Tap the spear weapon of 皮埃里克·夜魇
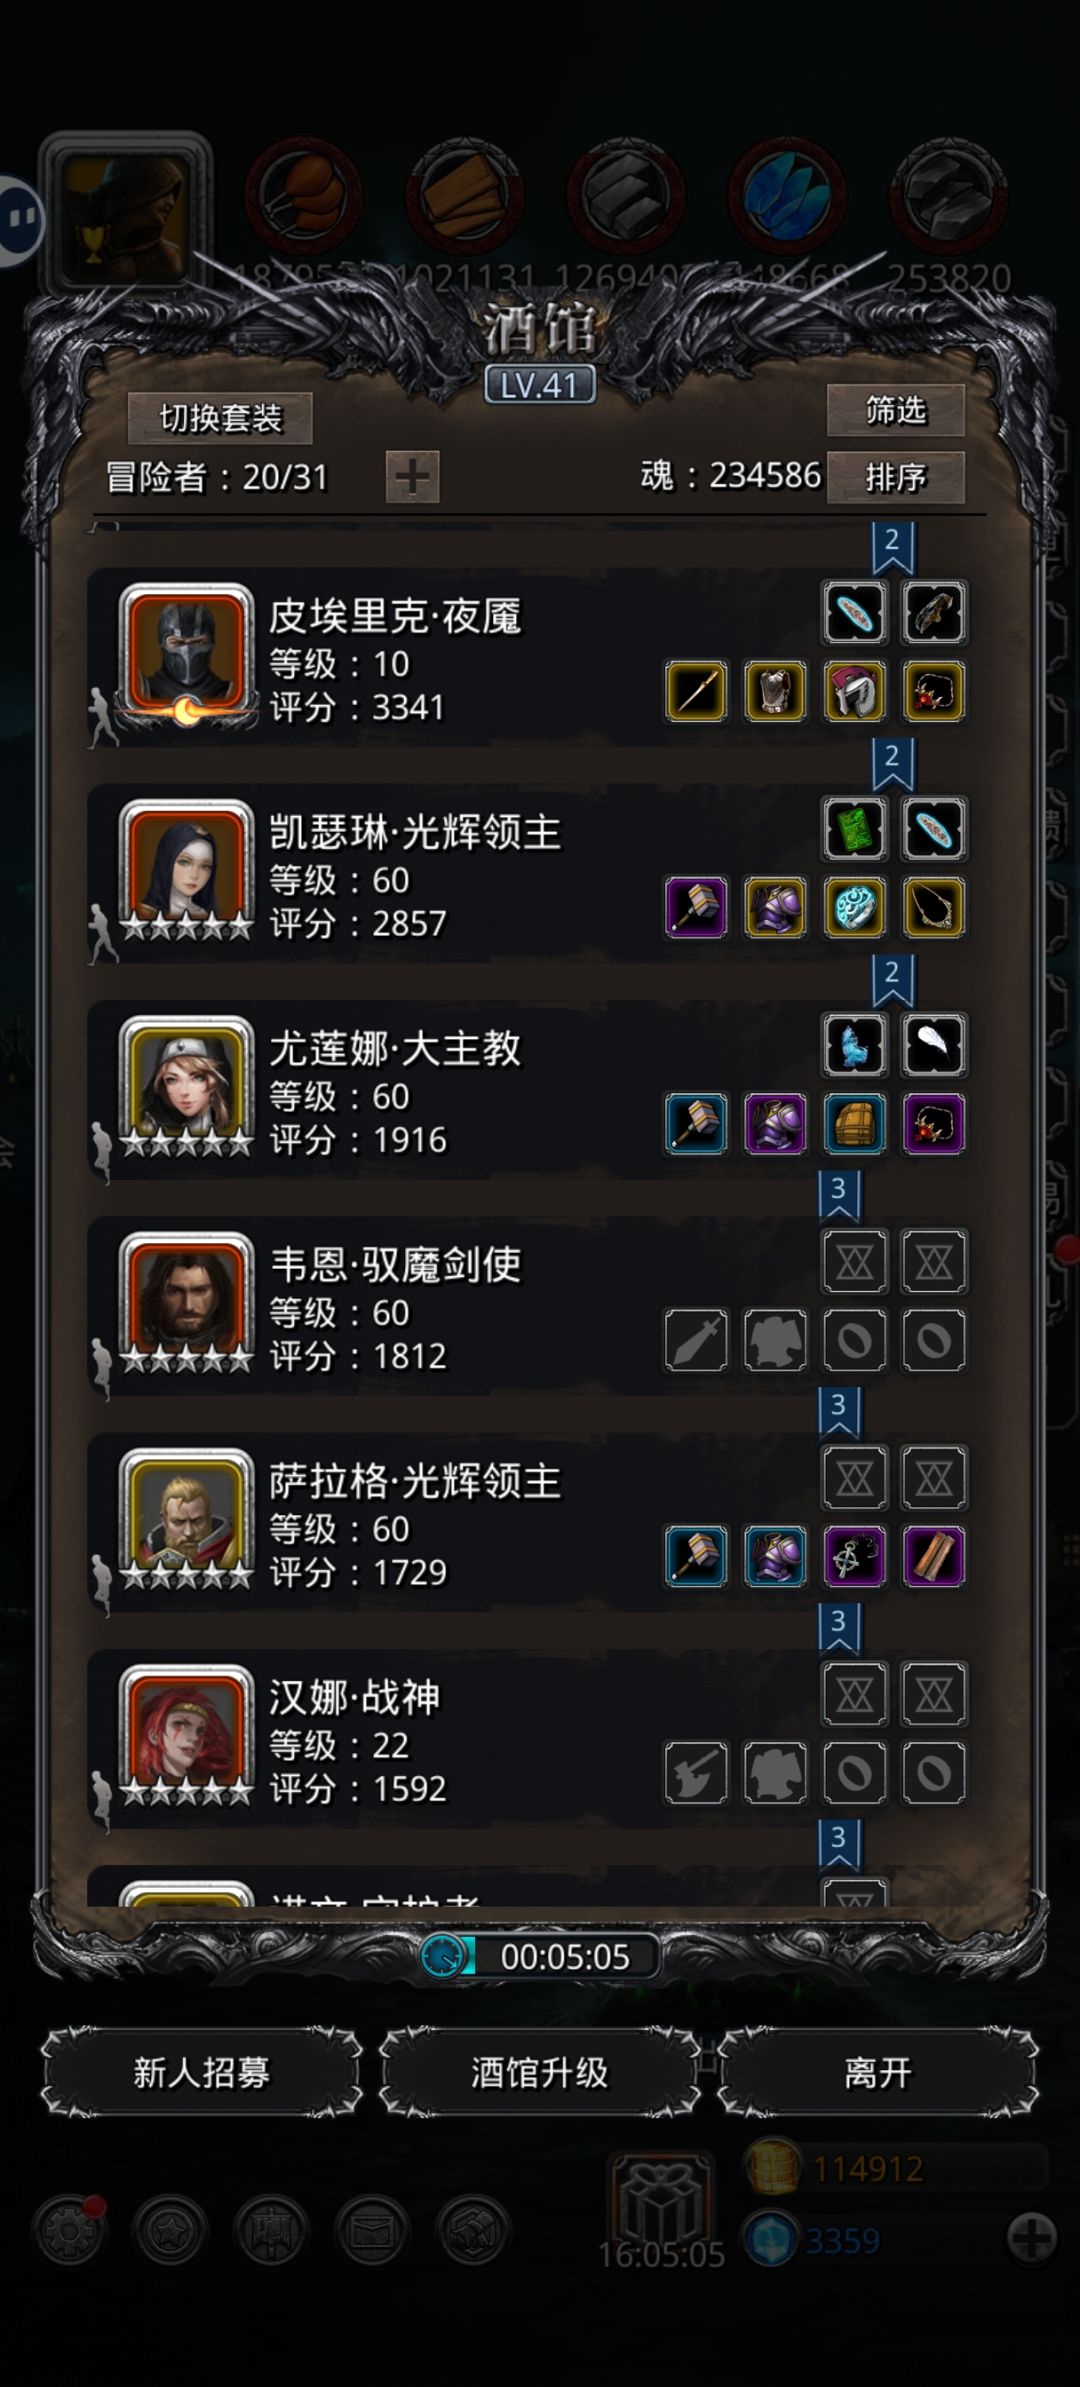This screenshot has height=2387, width=1080. pos(696,691)
